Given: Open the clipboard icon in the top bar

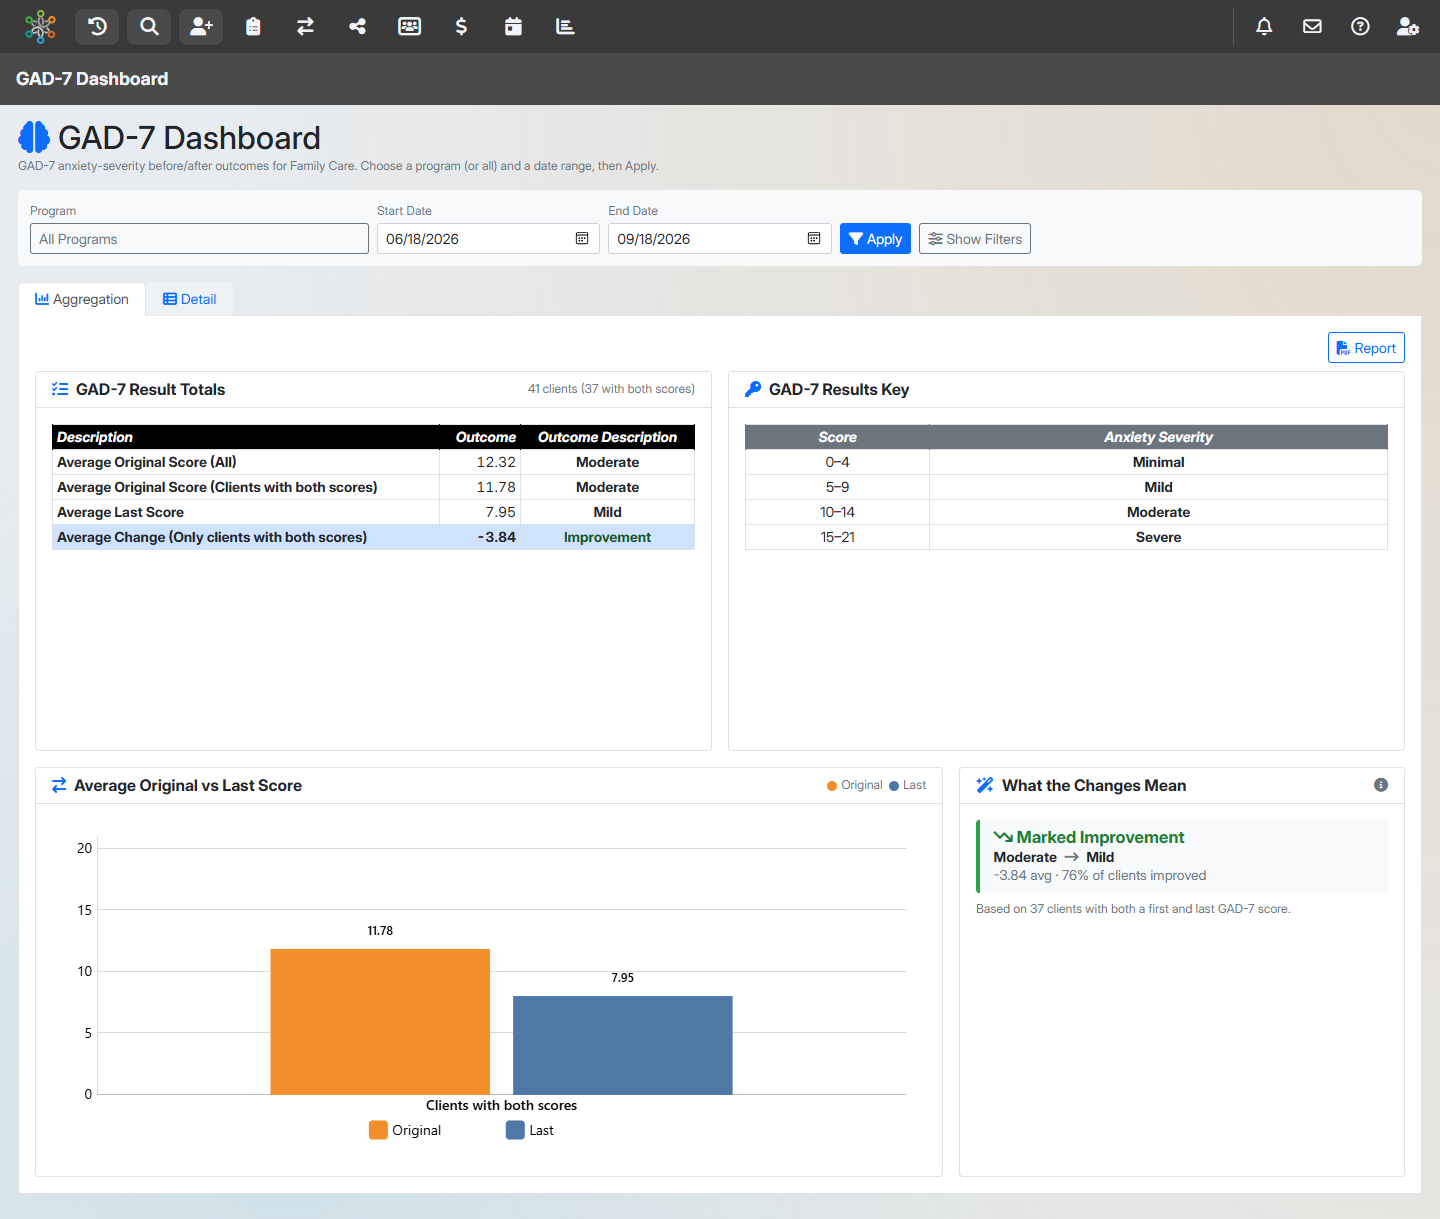Looking at the screenshot, I should pyautogui.click(x=253, y=27).
